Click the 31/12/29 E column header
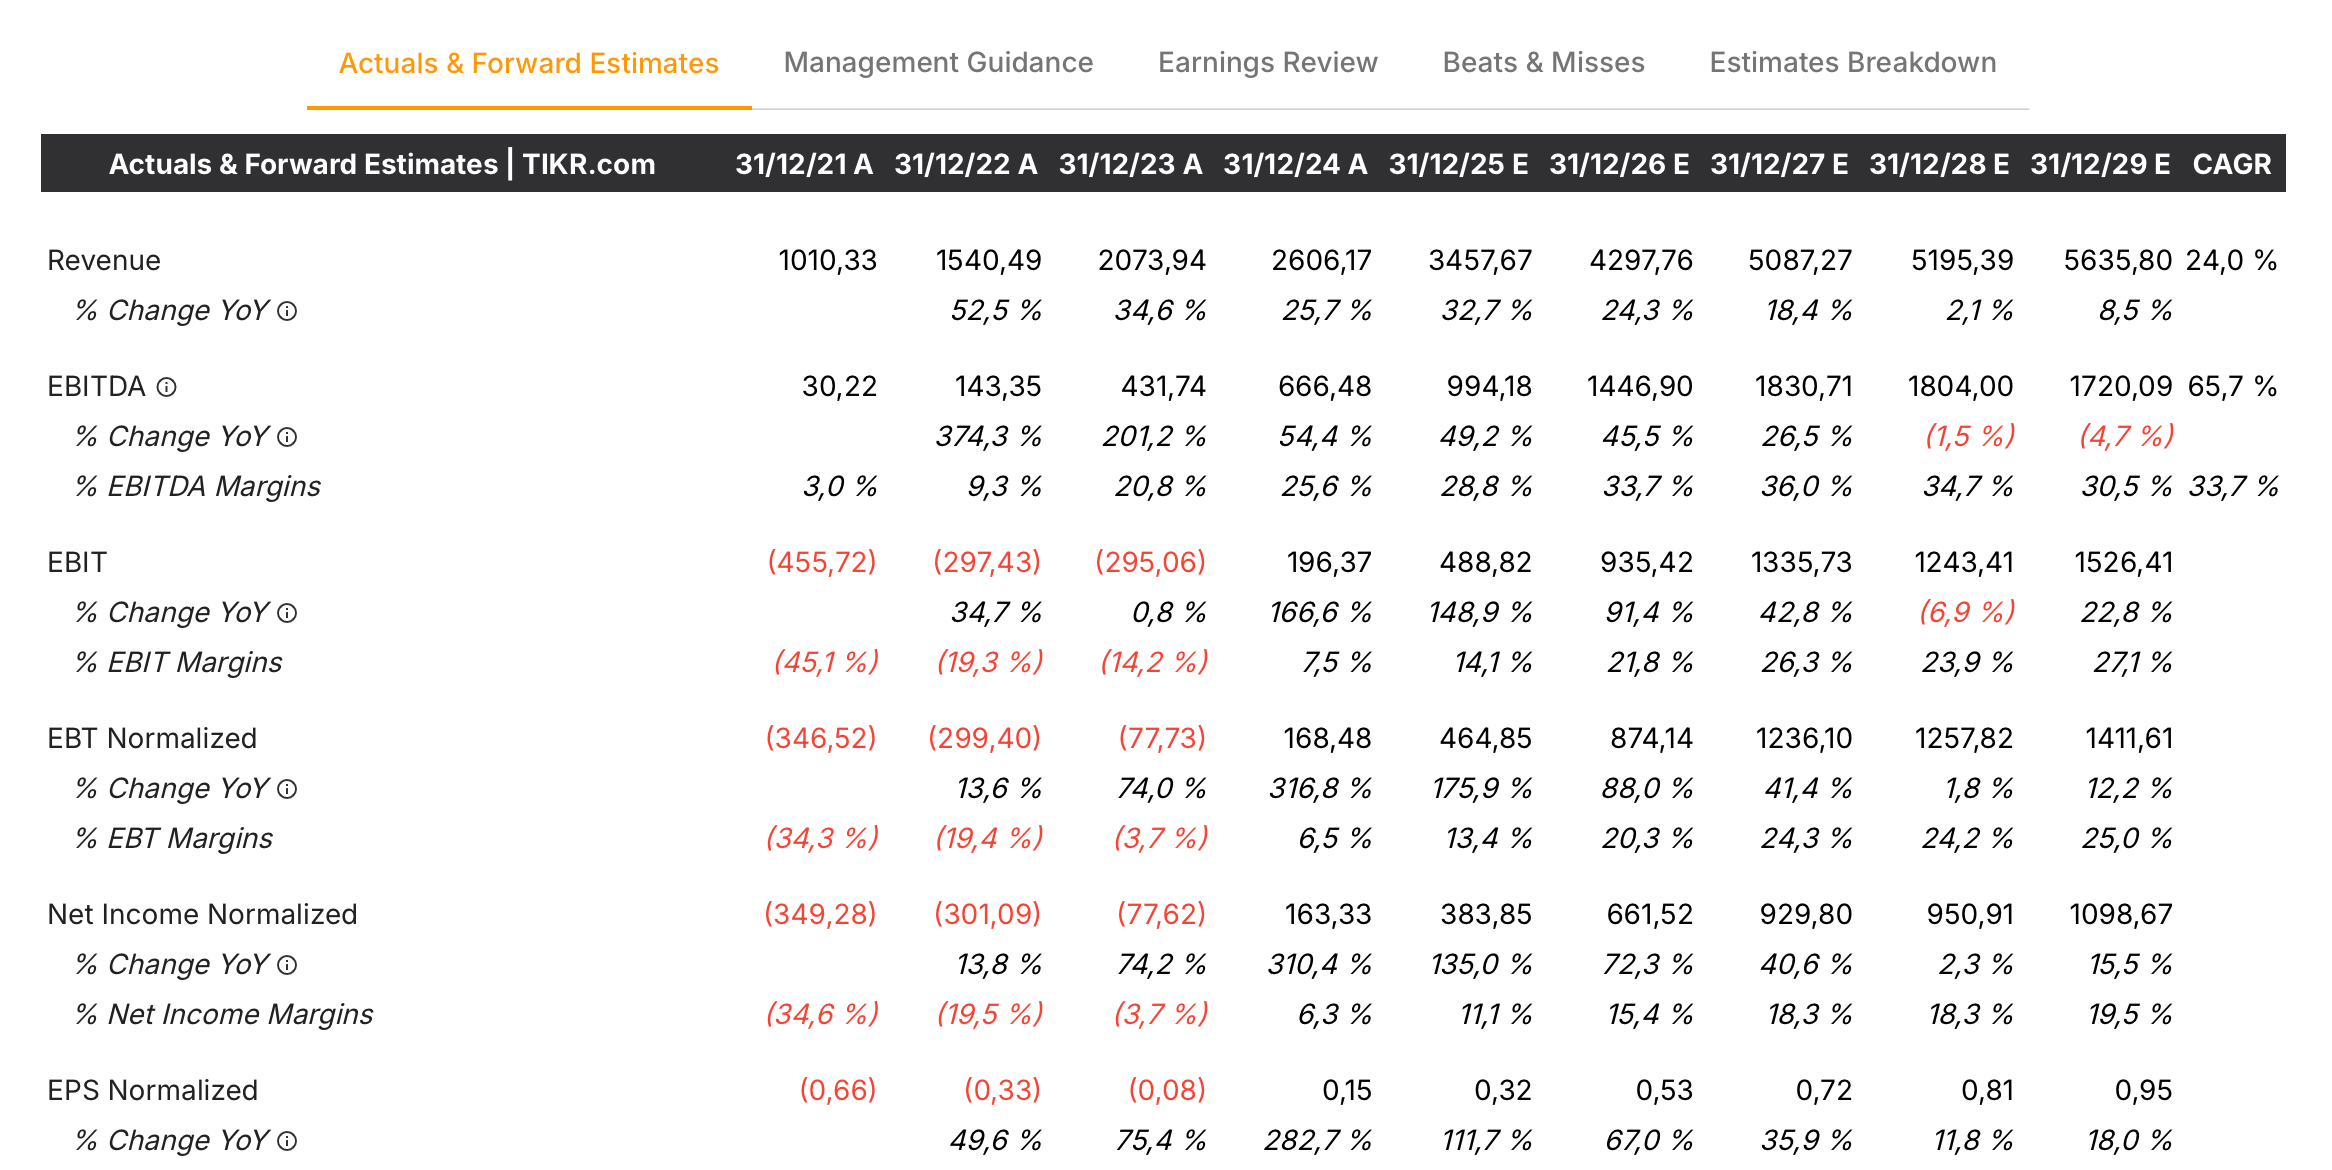 pyautogui.click(x=2099, y=164)
